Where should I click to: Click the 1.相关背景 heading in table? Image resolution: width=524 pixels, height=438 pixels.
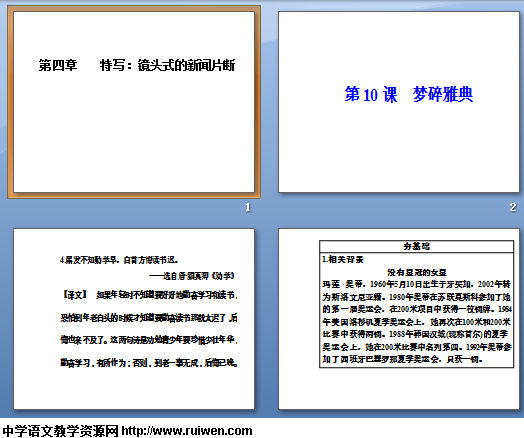pyautogui.click(x=343, y=259)
